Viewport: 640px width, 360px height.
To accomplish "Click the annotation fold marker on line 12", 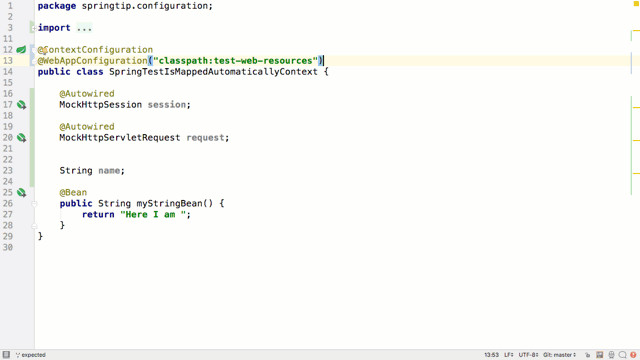I will click(33, 50).
